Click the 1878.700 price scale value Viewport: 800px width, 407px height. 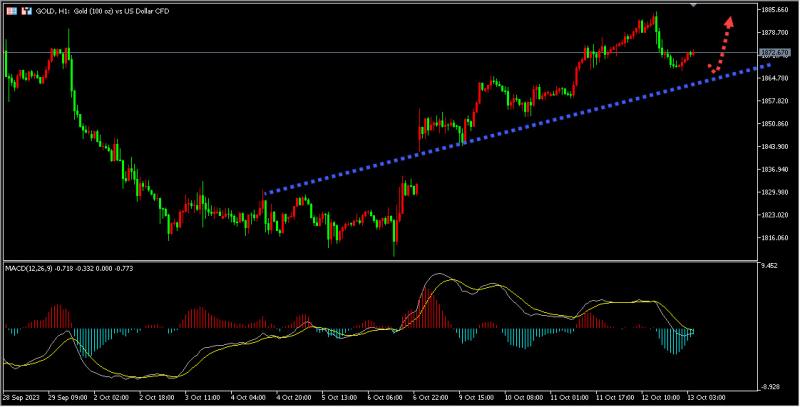(776, 32)
